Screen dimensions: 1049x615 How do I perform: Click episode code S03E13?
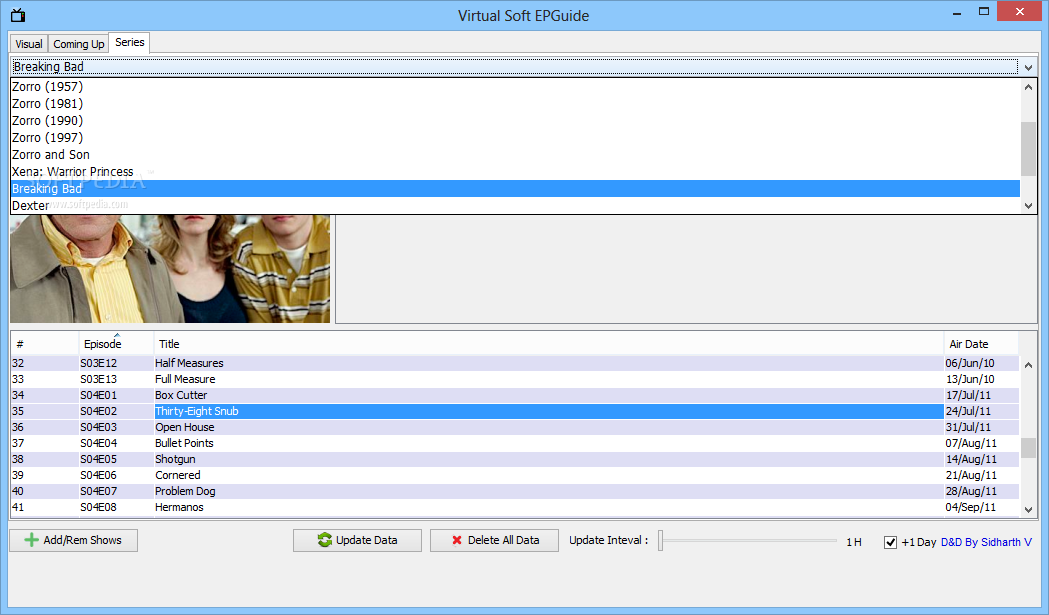pyautogui.click(x=98, y=379)
